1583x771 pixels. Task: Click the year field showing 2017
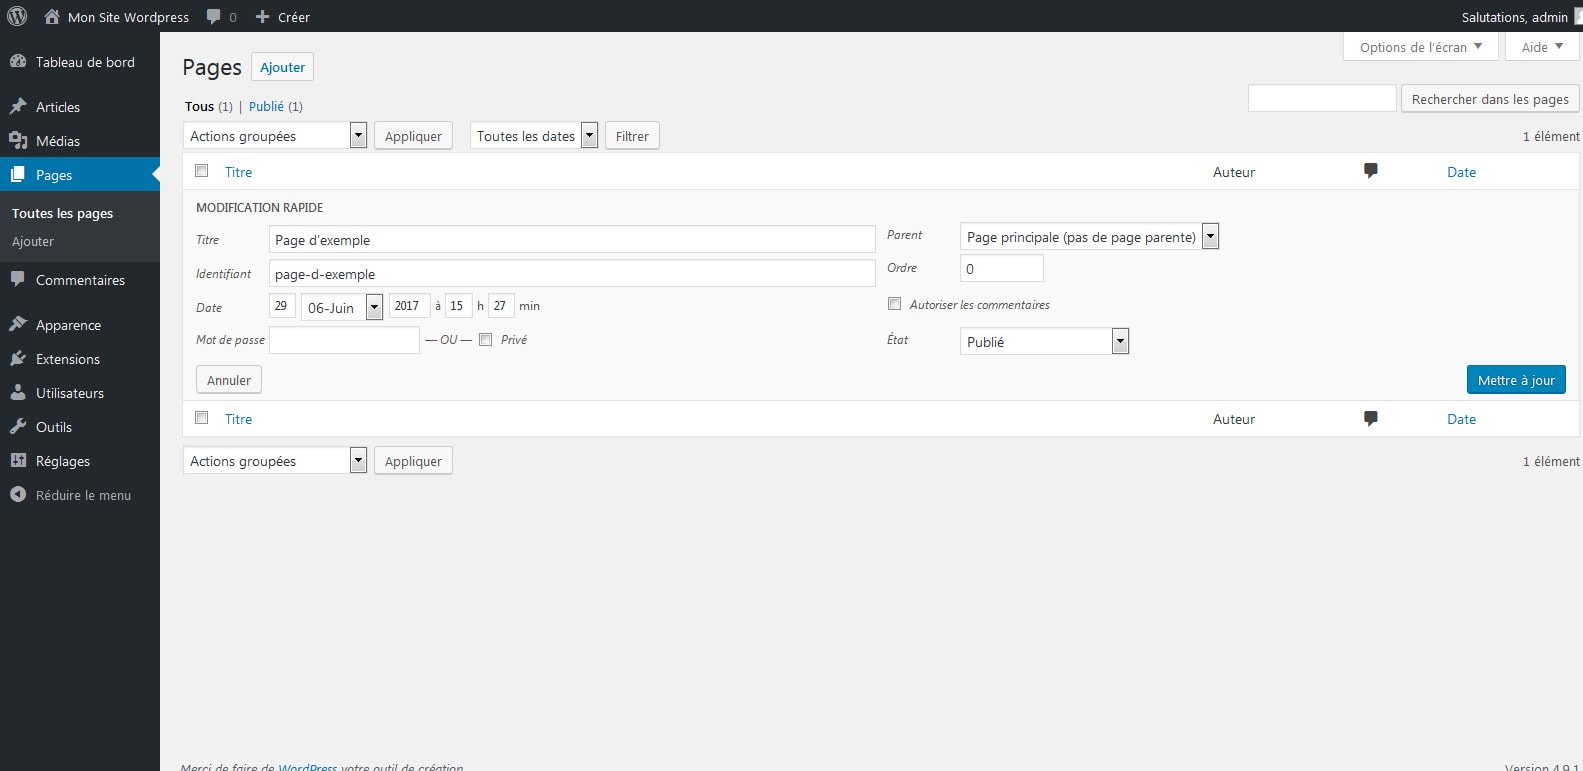410,306
